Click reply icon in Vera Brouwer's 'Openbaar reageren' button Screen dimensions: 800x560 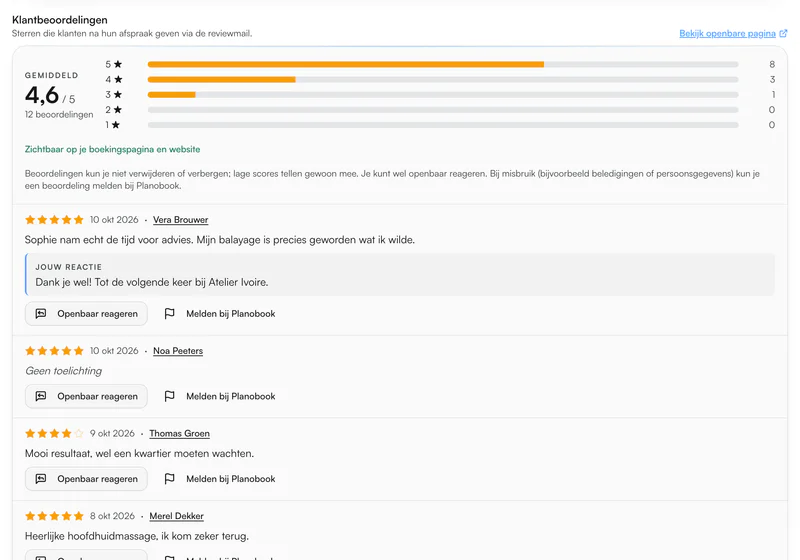click(41, 314)
